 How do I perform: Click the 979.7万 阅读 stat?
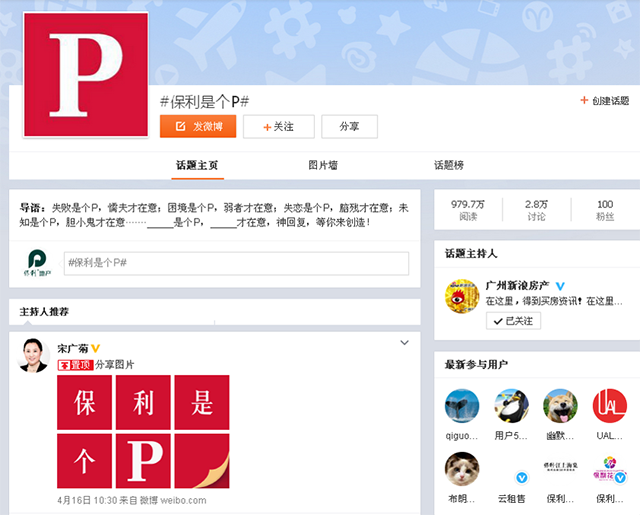468,210
